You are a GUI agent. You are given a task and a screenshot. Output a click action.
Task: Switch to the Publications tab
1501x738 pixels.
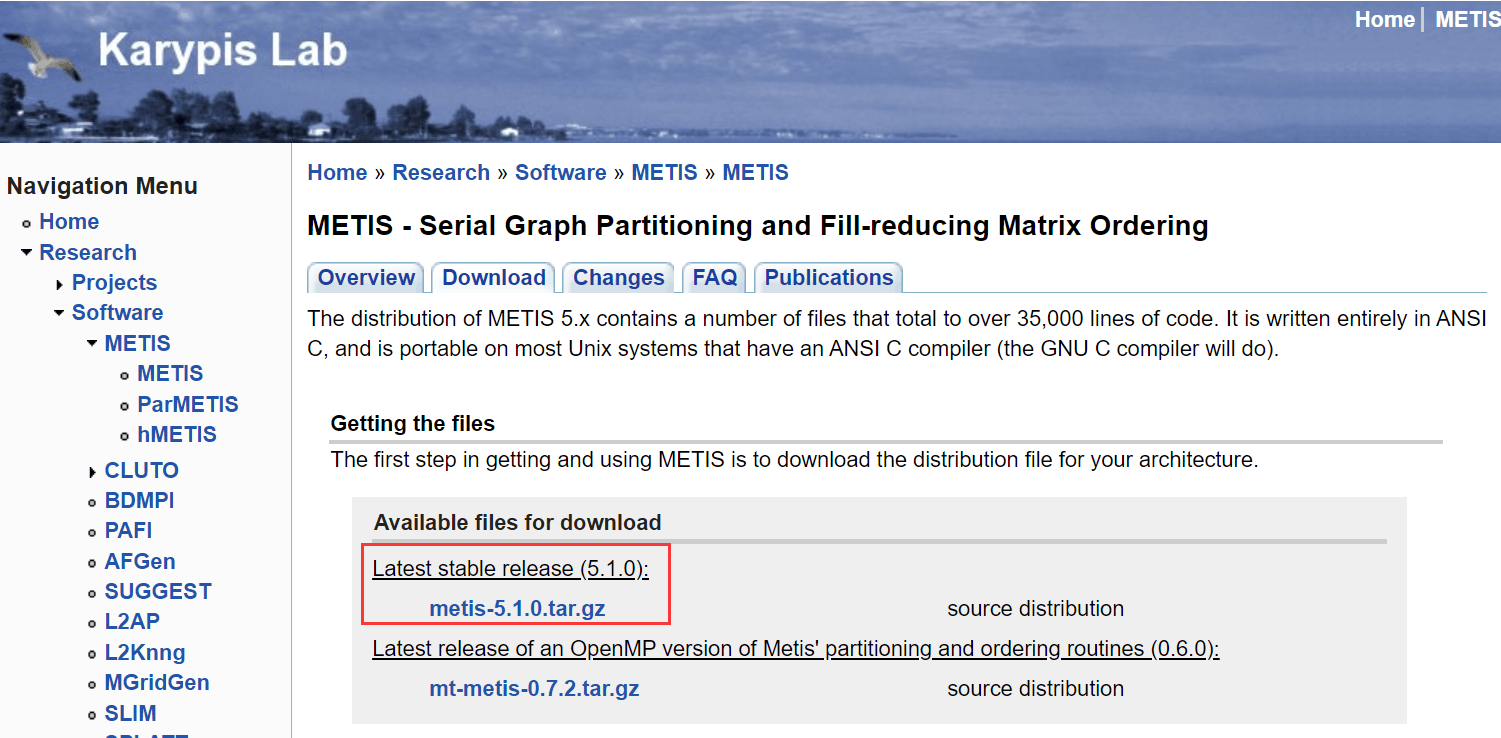click(829, 277)
